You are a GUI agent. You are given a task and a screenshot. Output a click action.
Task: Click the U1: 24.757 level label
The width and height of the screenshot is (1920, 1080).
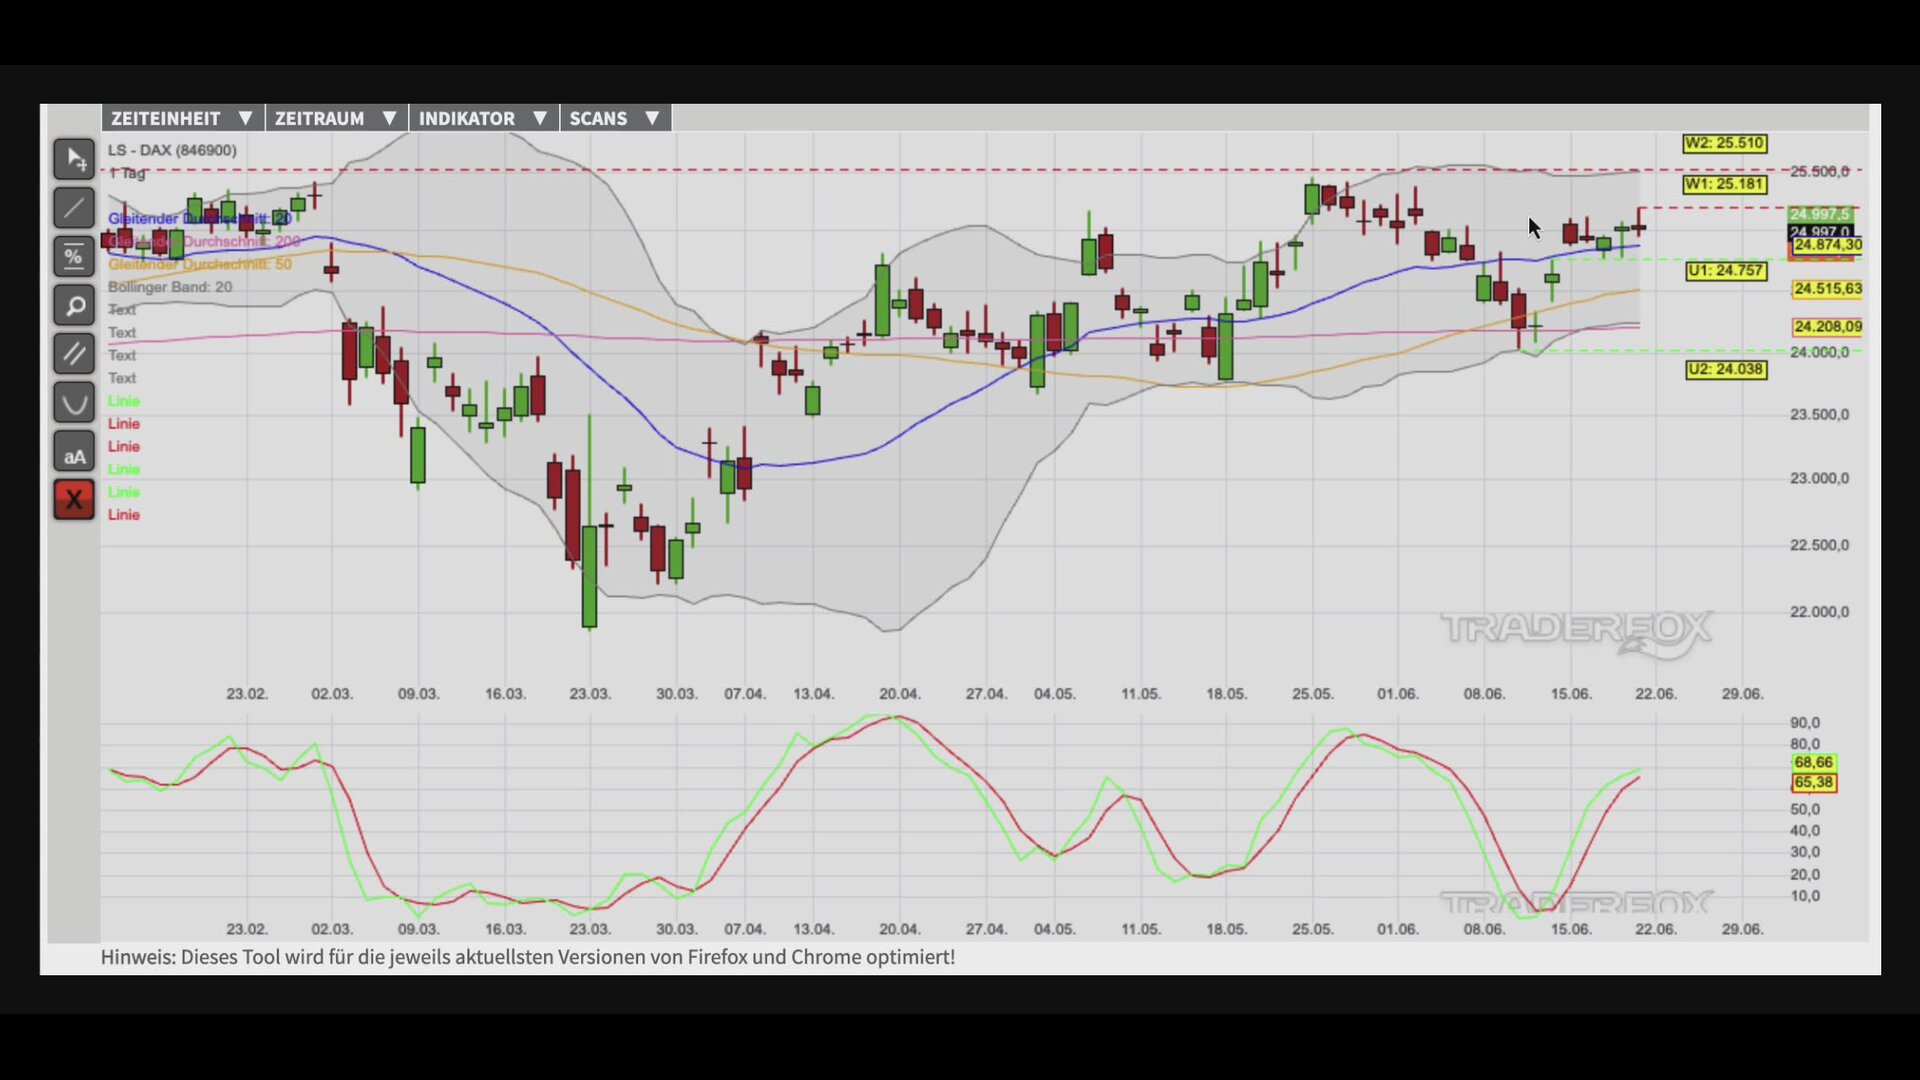pos(1726,270)
